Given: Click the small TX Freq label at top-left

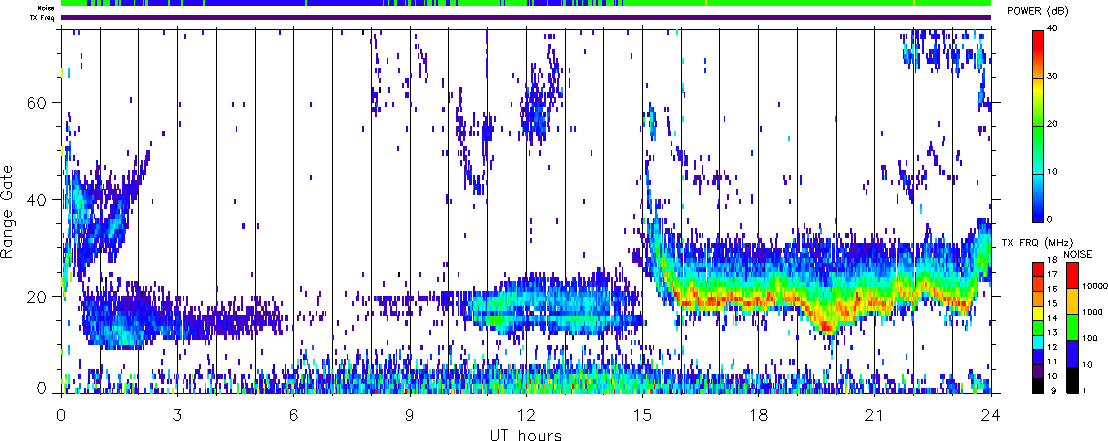Looking at the screenshot, I should 42,17.
